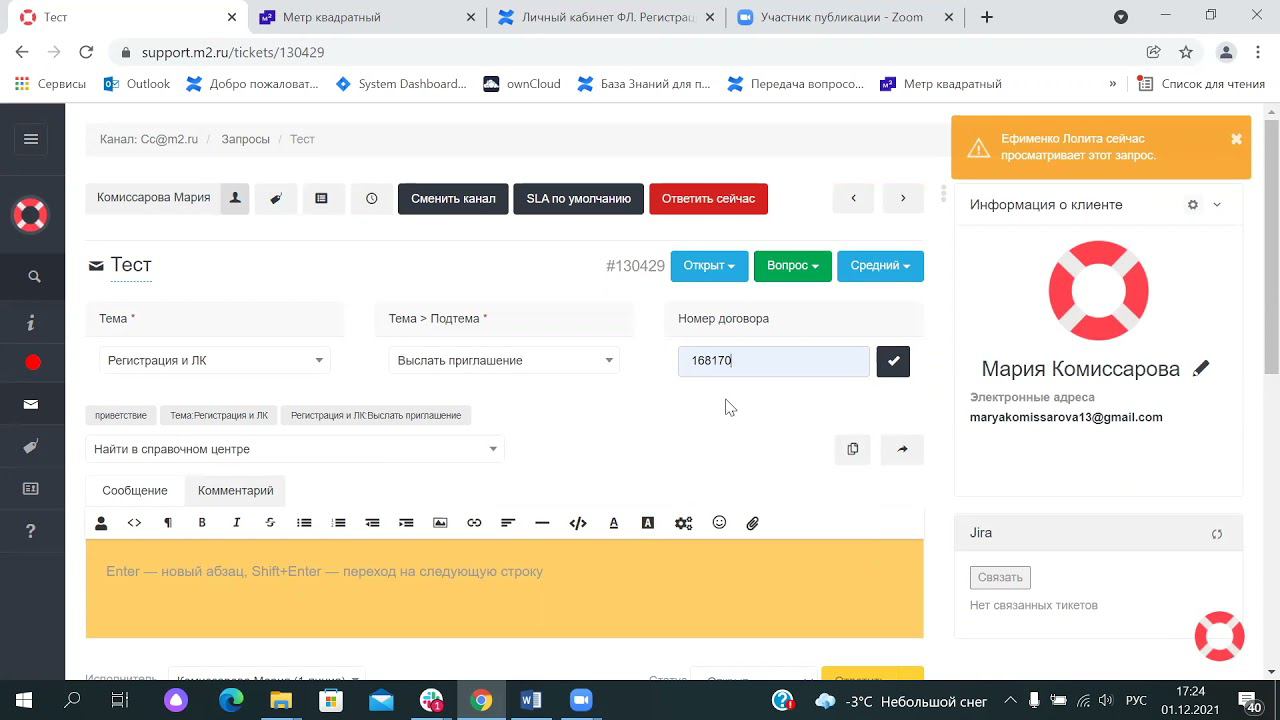Open the info icon in the left sidebar
Screen dimensions: 1280x720
click(x=31, y=322)
